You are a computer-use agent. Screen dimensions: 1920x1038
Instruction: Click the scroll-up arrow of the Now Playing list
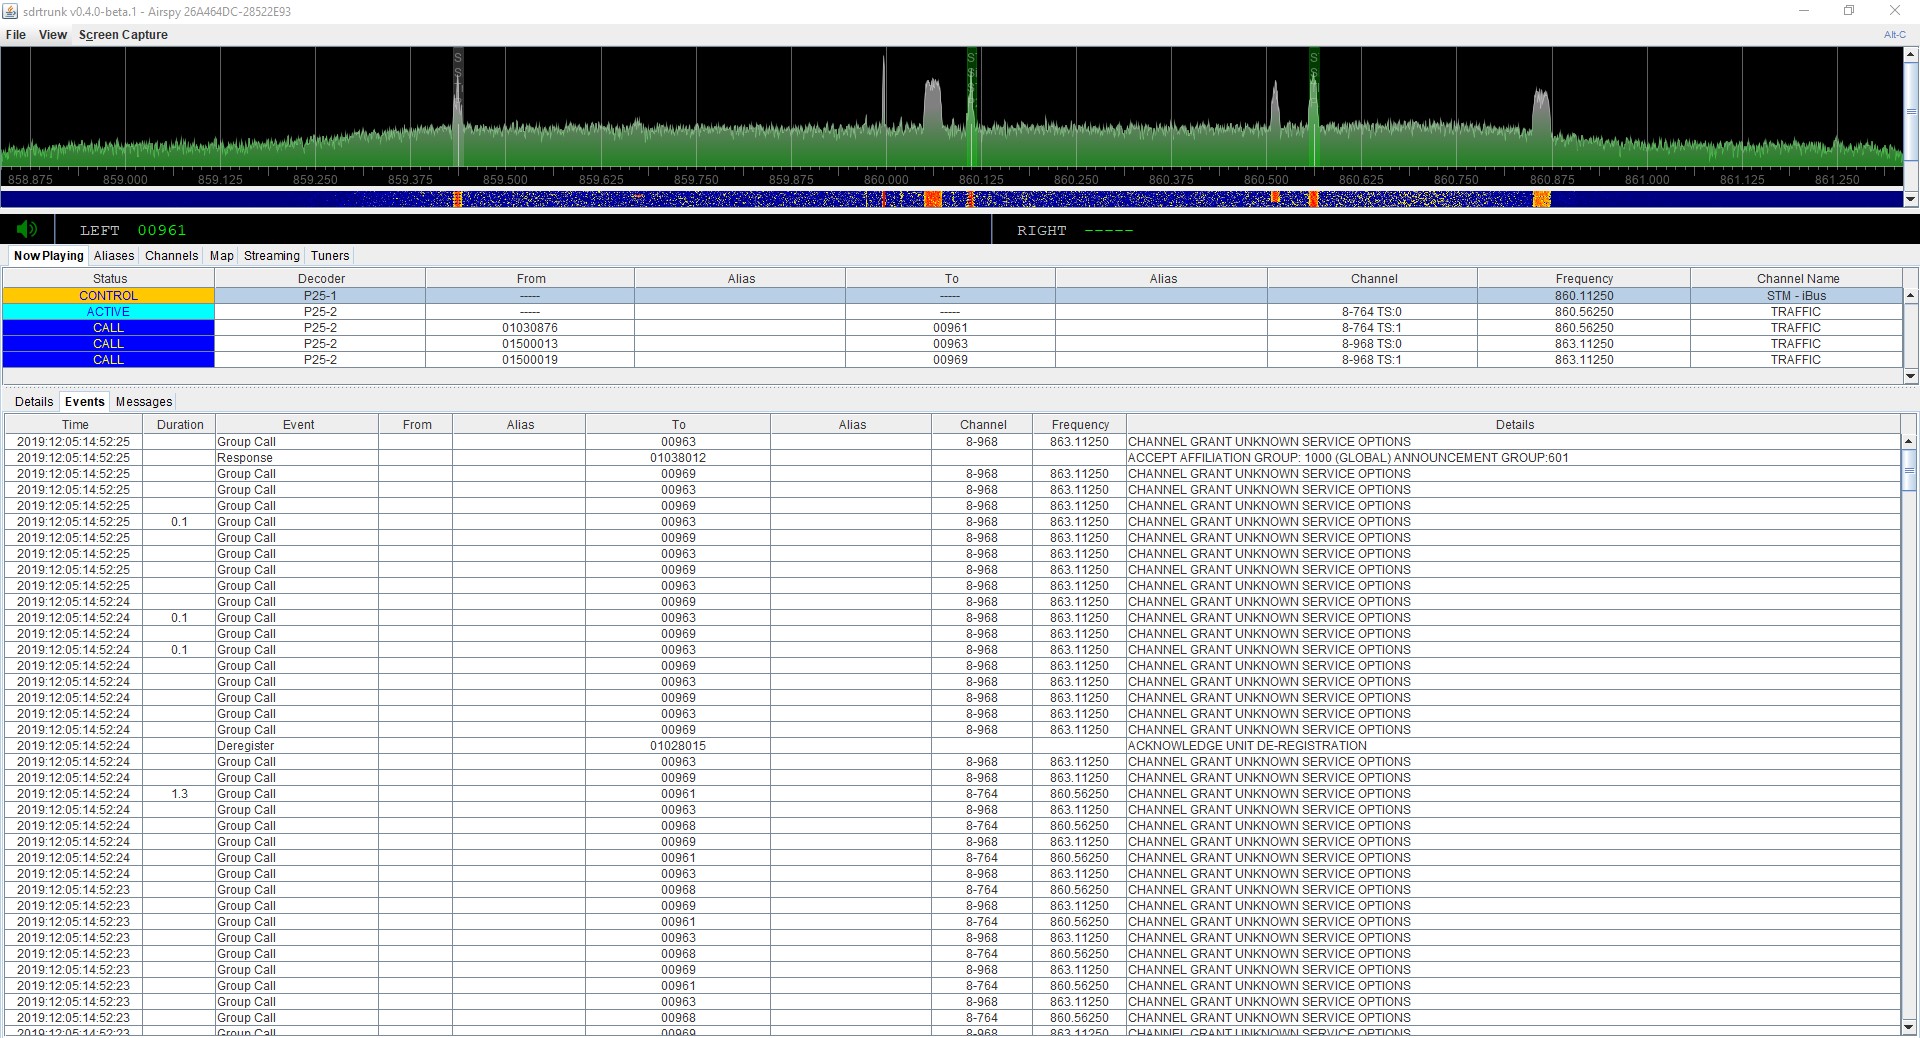pyautogui.click(x=1911, y=294)
